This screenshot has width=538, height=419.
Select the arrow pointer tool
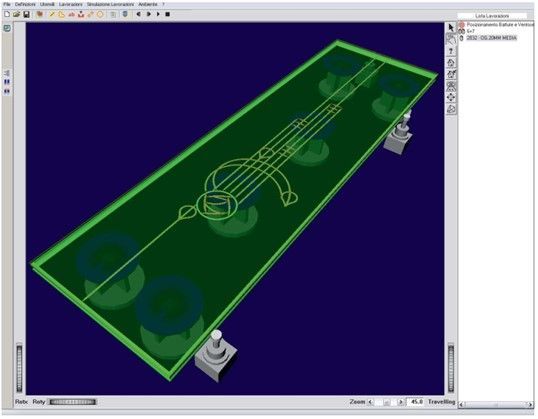(451, 27)
